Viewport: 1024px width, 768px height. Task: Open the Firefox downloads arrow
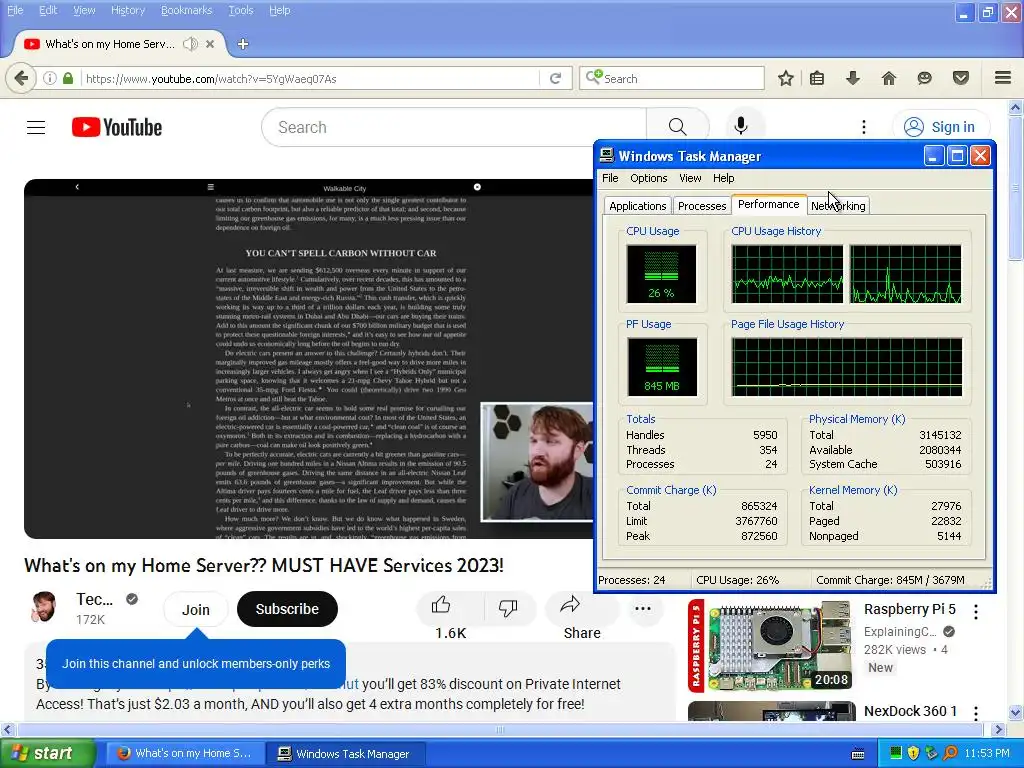(853, 78)
